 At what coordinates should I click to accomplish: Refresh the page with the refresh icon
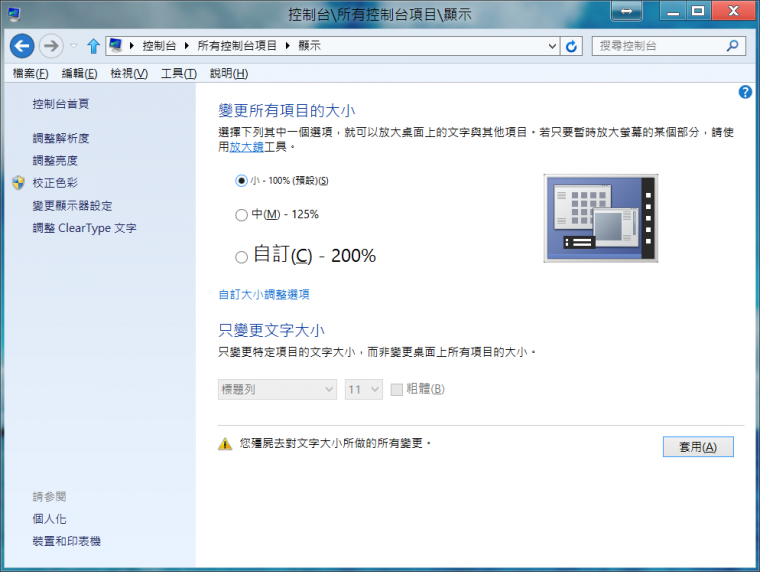pos(571,46)
